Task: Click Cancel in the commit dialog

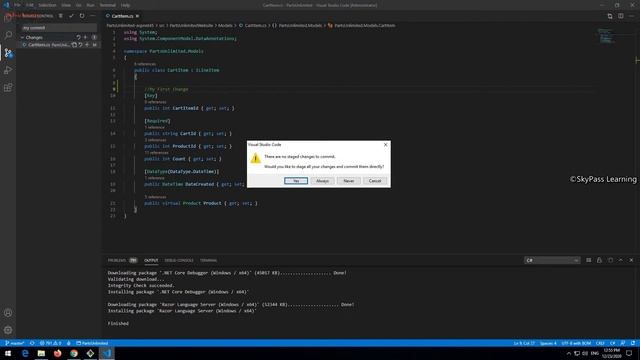Action: (375, 180)
